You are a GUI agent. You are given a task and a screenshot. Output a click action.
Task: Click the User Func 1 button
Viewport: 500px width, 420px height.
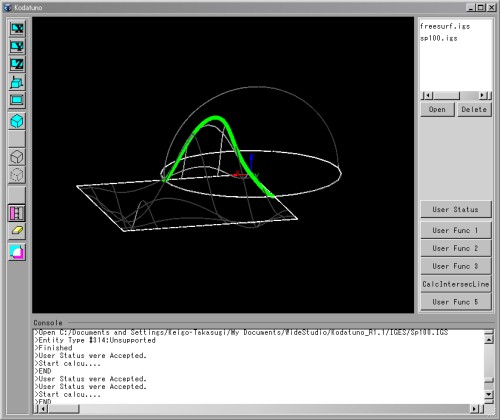[456, 230]
